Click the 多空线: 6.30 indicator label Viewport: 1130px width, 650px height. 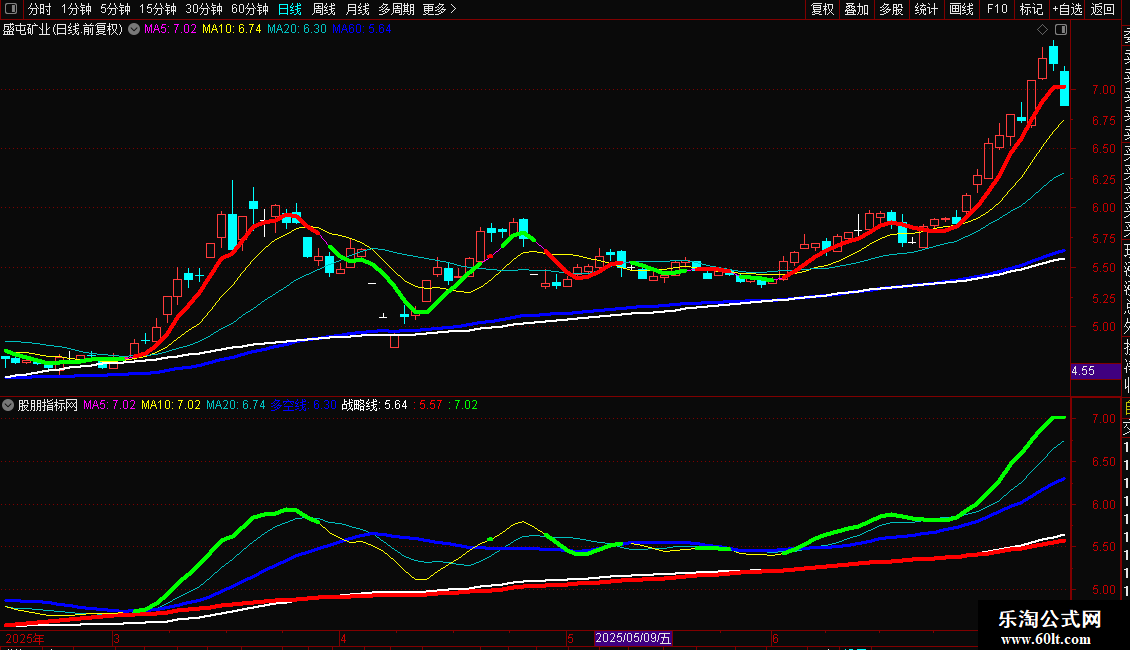click(303, 406)
